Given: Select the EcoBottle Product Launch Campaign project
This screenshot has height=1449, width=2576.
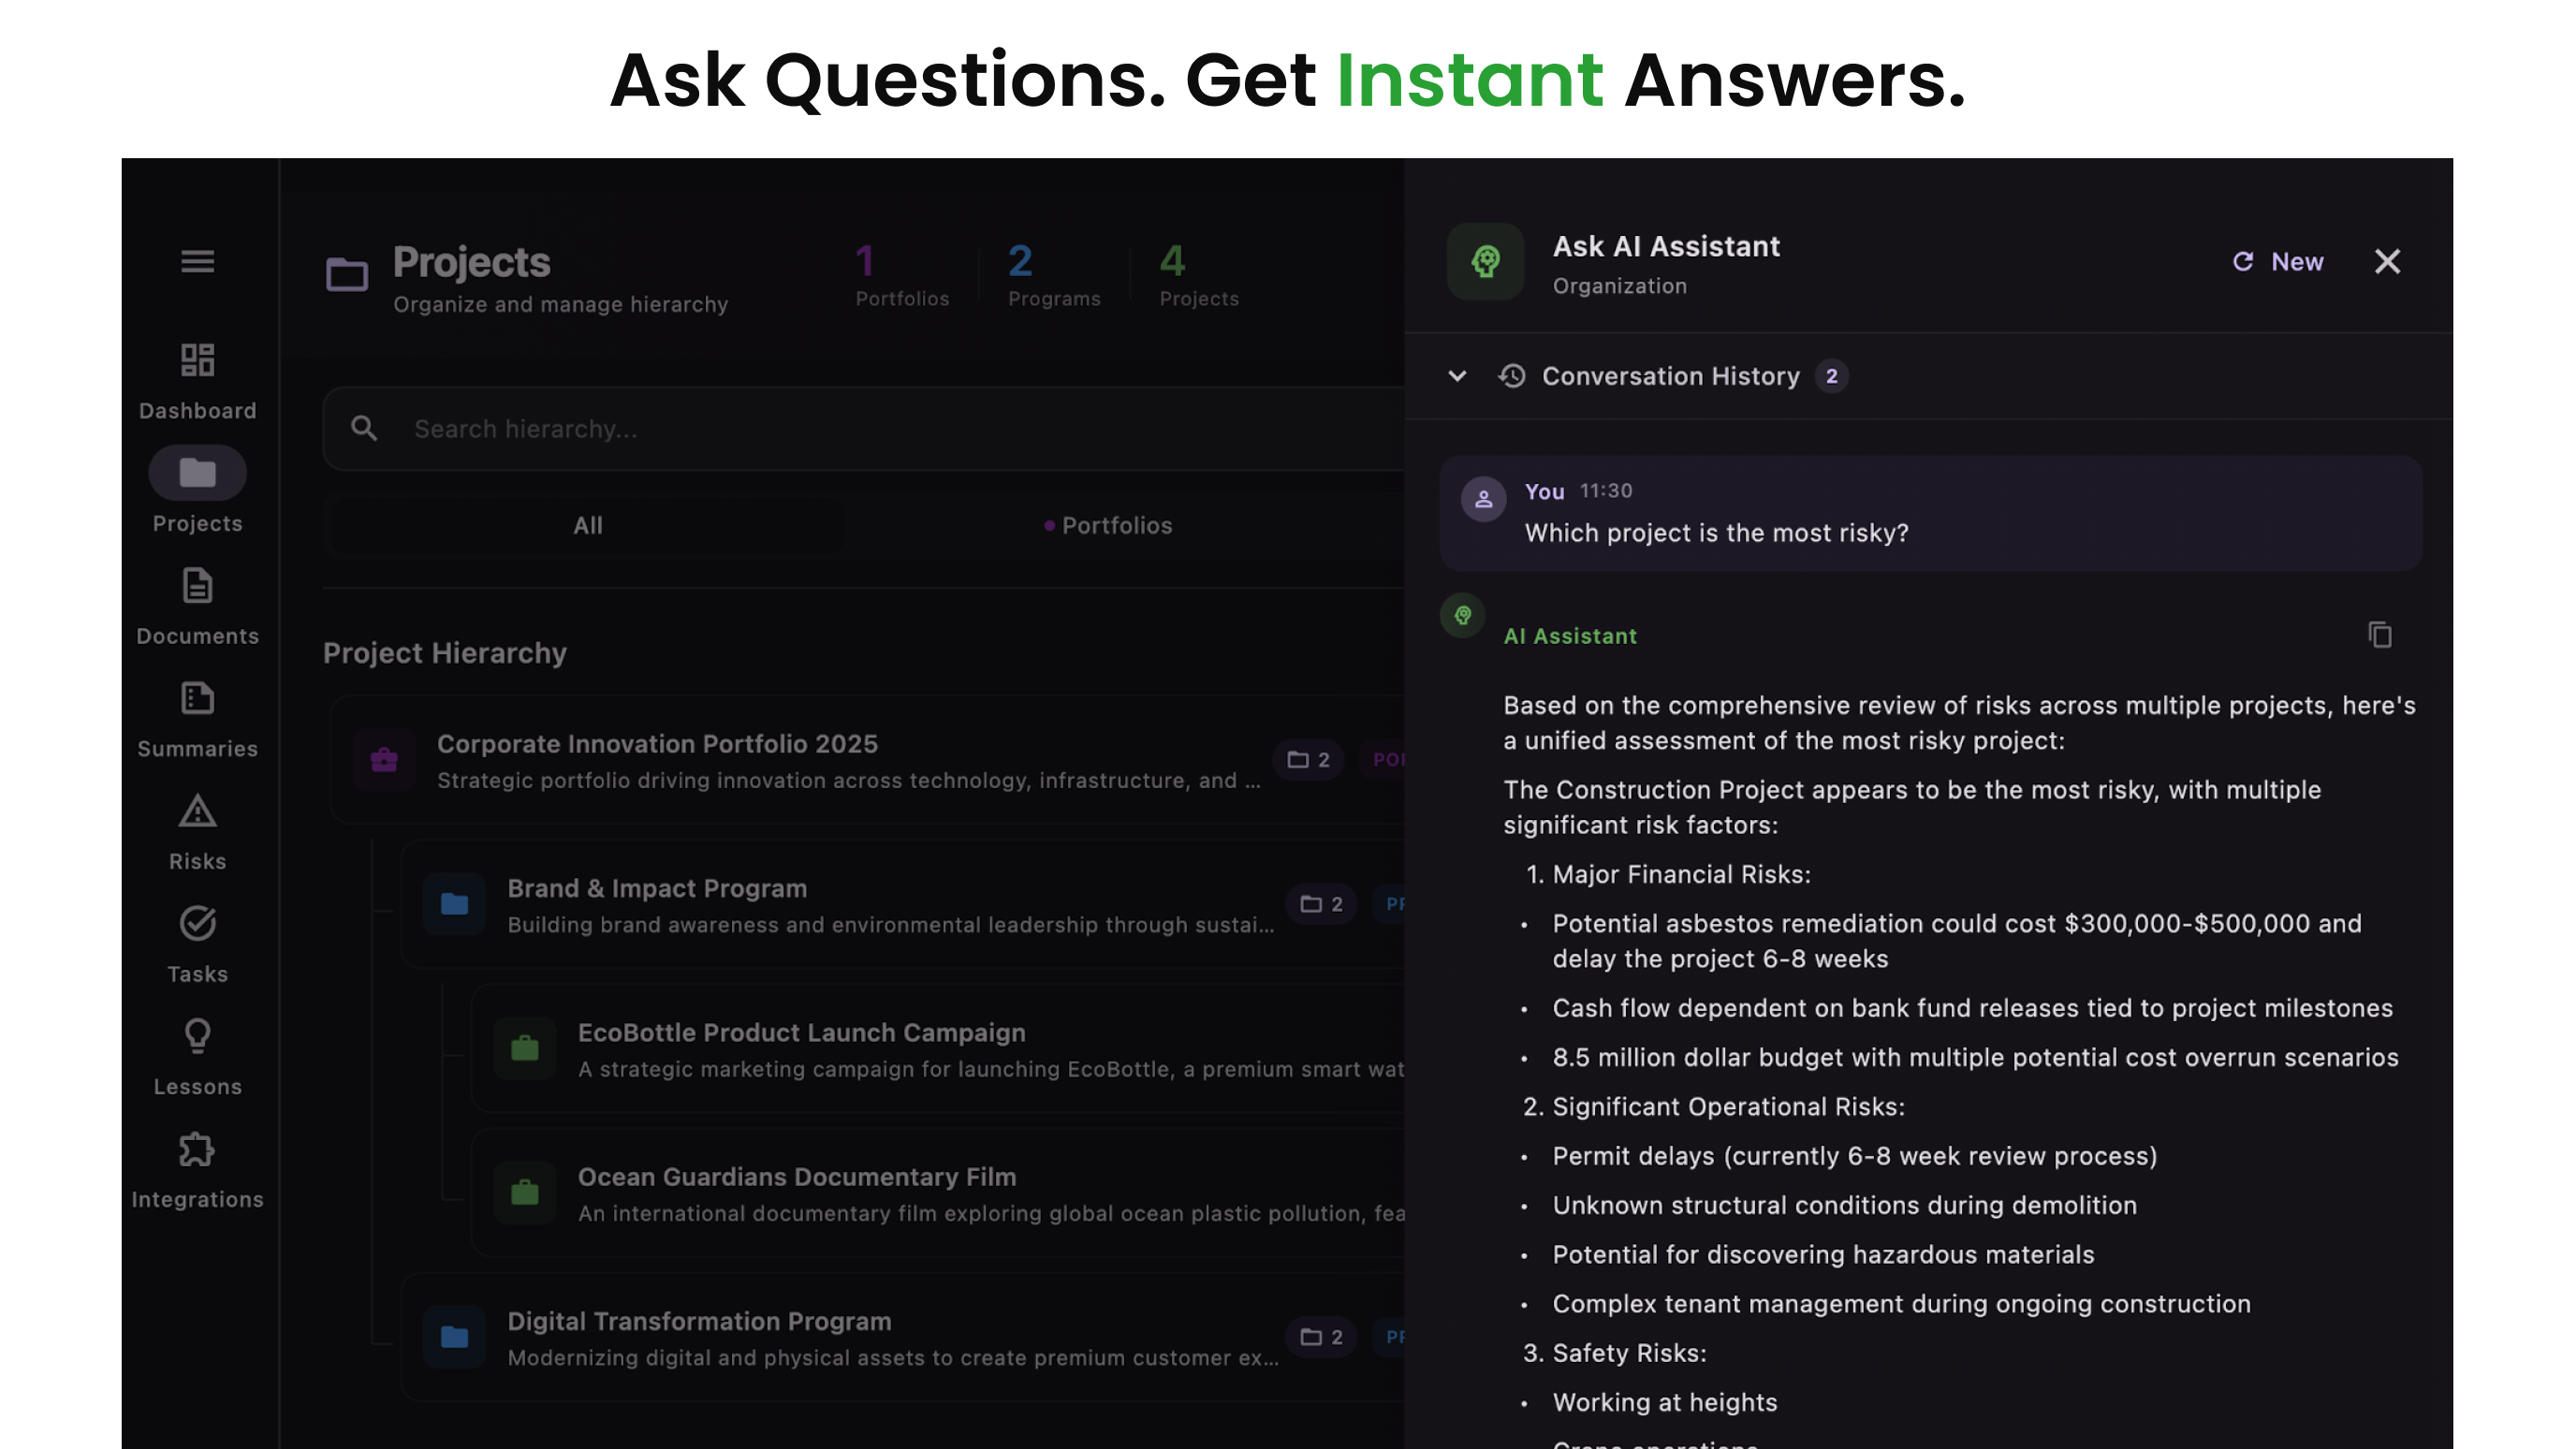Looking at the screenshot, I should [x=801, y=1033].
